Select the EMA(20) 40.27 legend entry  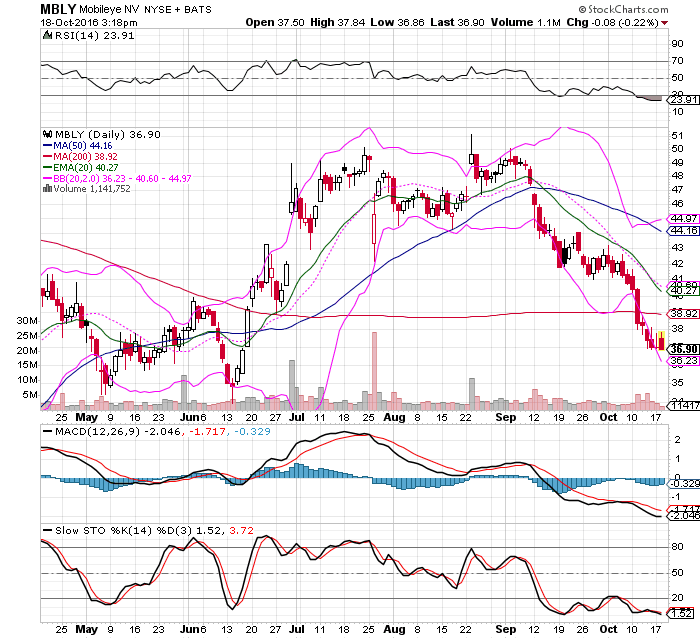tap(81, 167)
